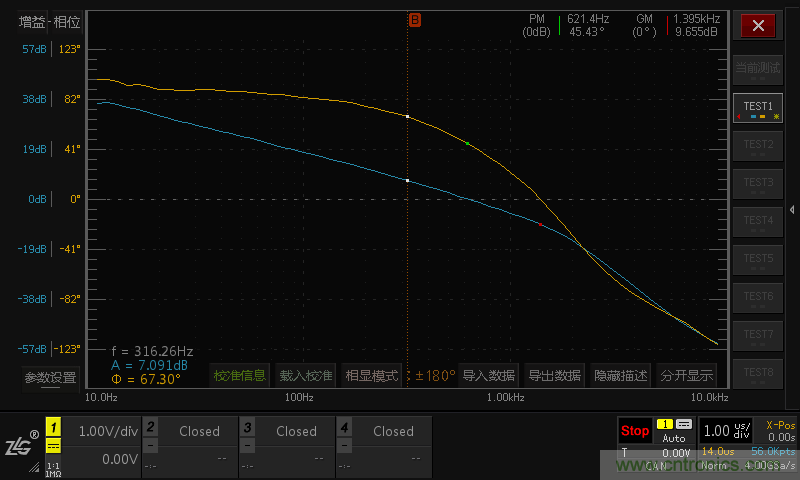Click the red Stop run indicator
800x480 pixels.
(x=635, y=431)
